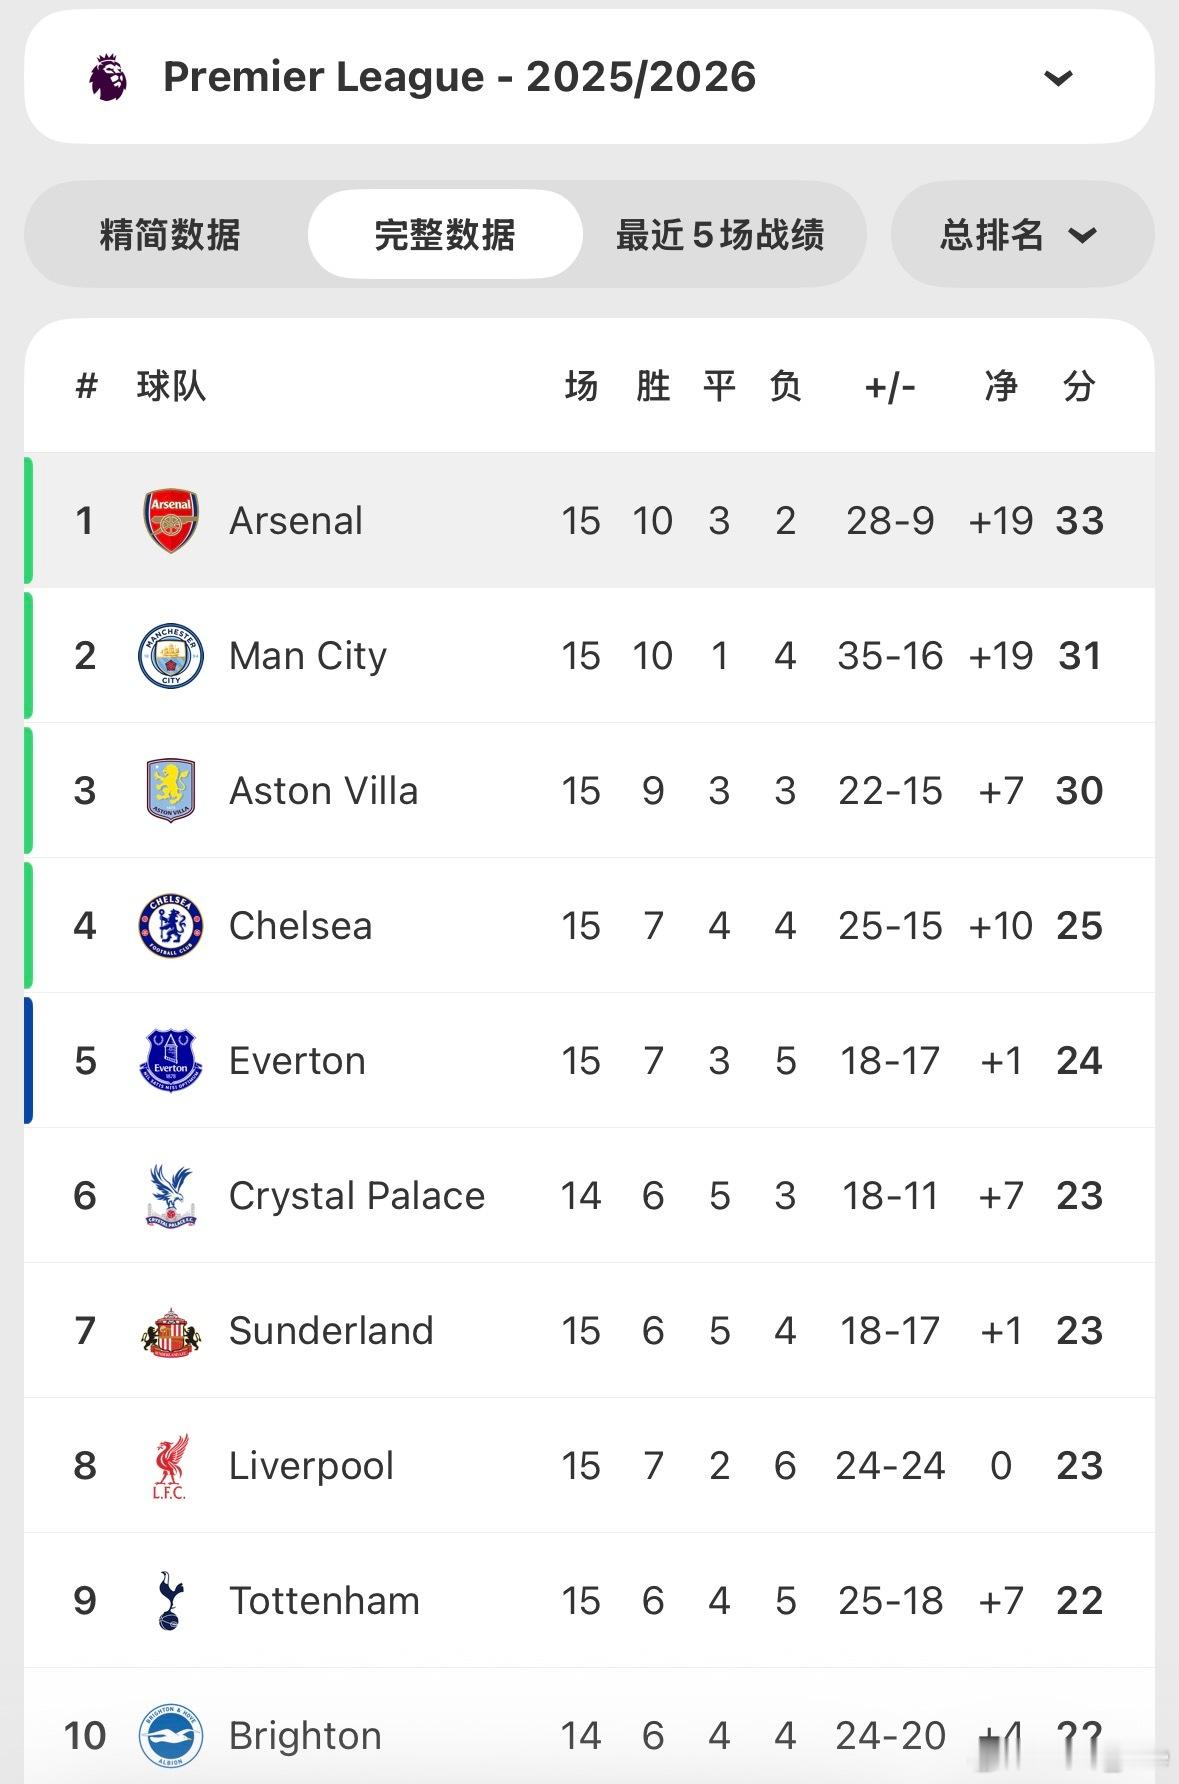The image size is (1179, 1784).
Task: Open the 总排名 ranking dropdown
Action: 1021,235
